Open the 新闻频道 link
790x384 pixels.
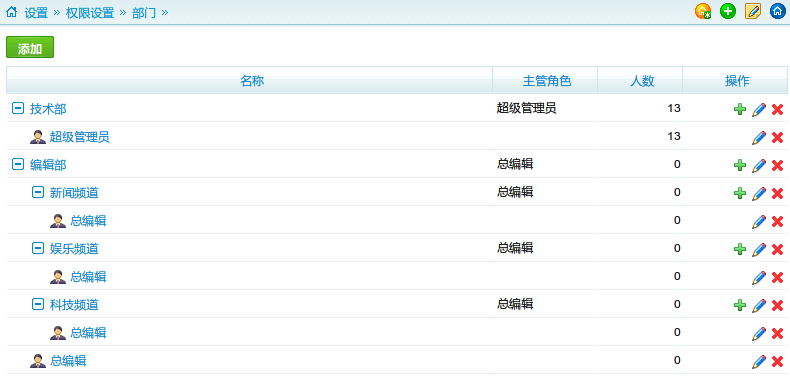[x=74, y=193]
